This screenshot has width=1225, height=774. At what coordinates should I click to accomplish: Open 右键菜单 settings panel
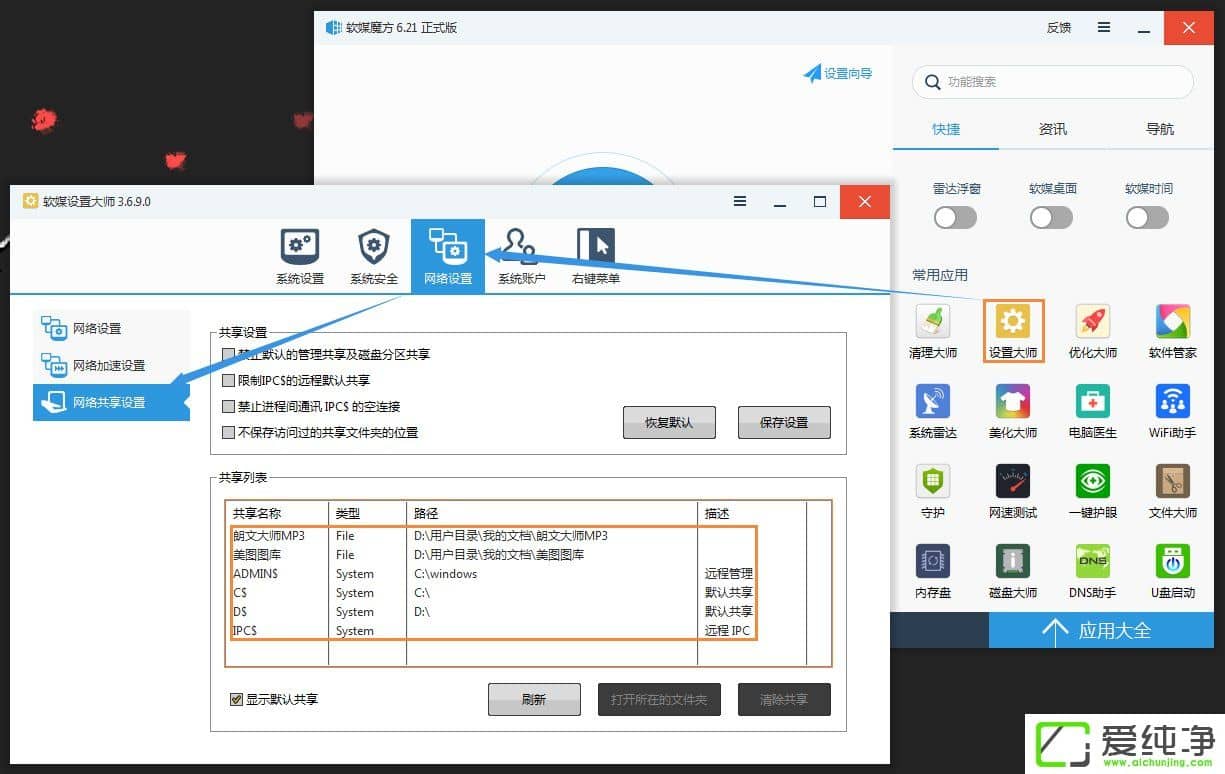tap(595, 254)
